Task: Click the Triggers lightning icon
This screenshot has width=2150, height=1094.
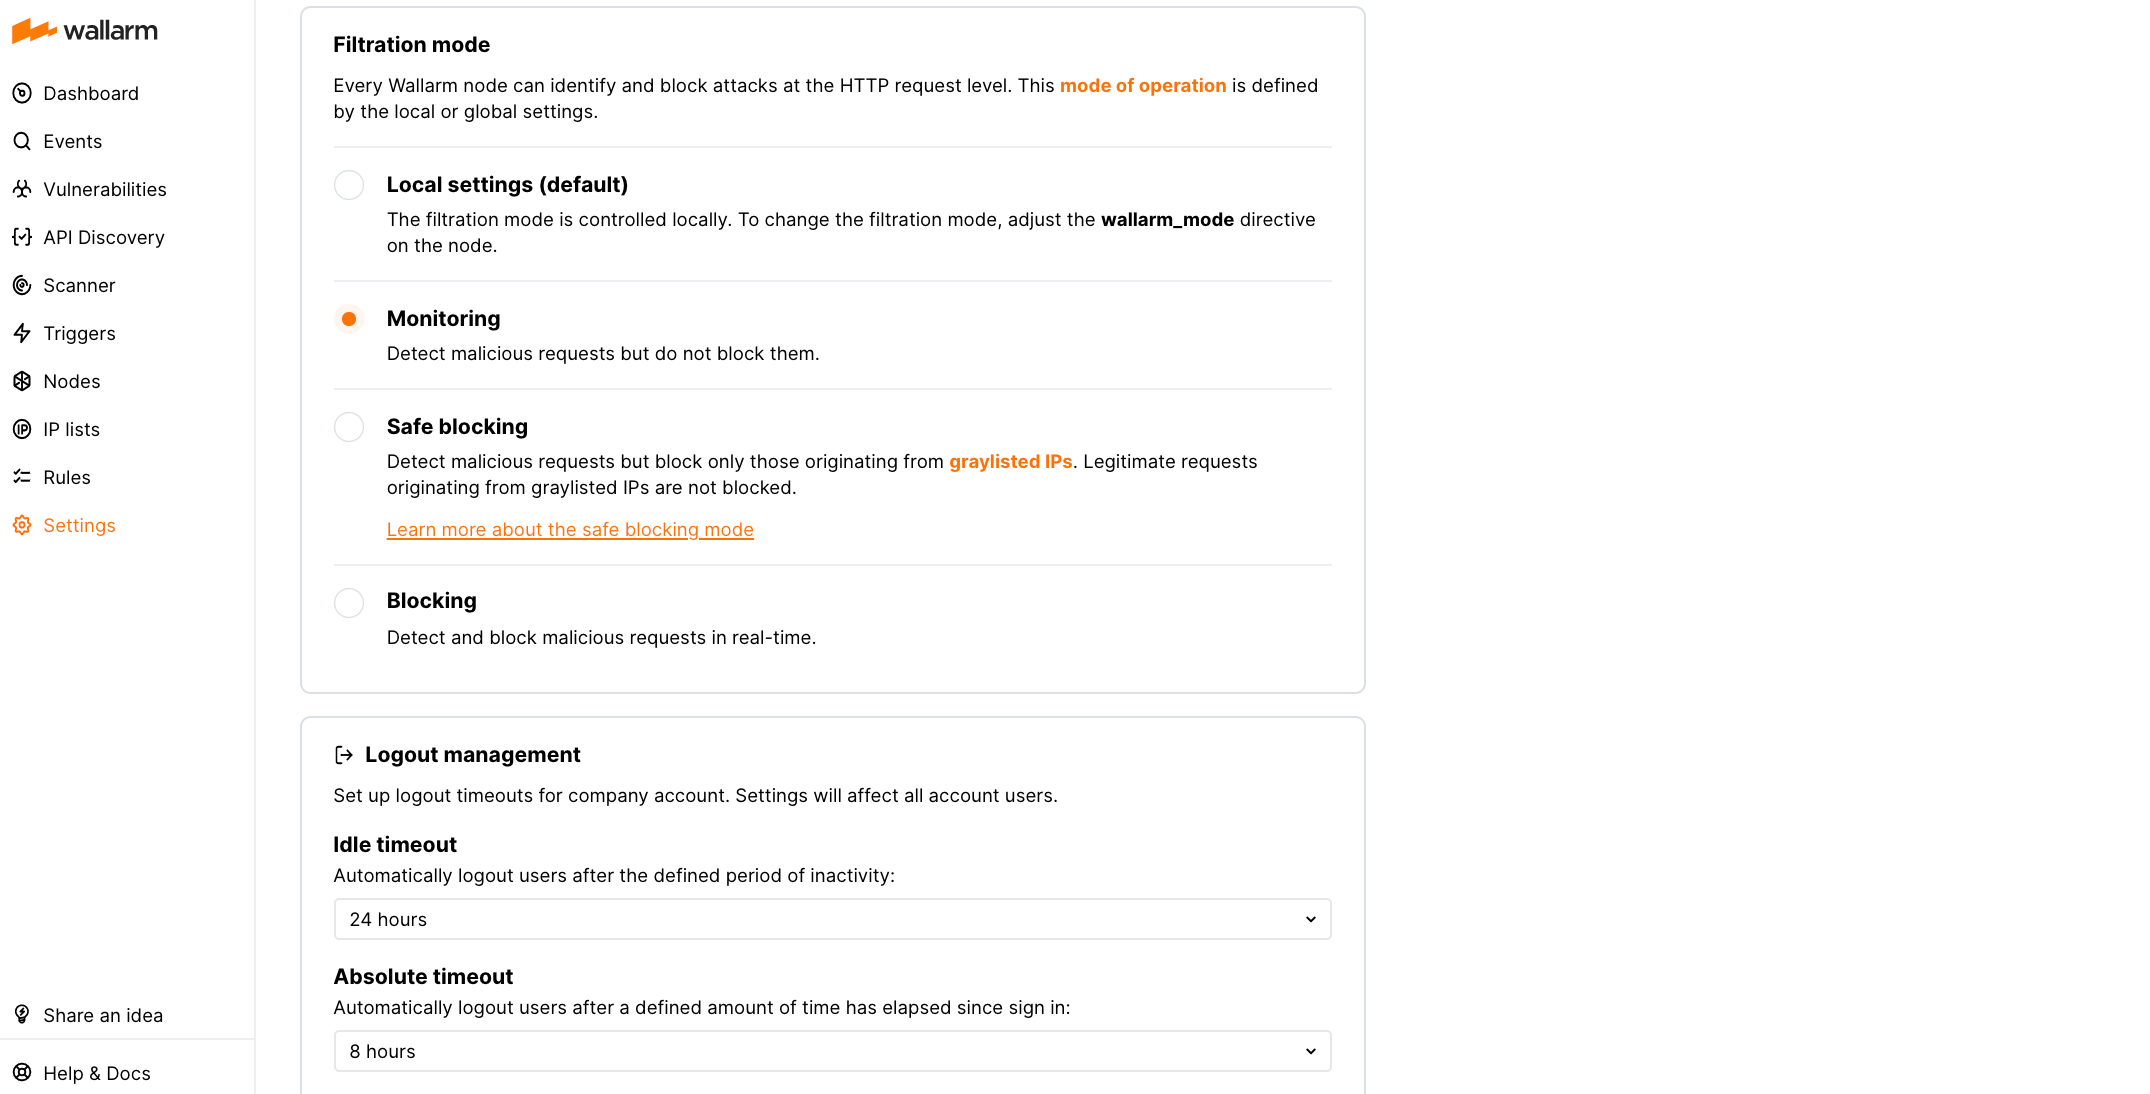Action: click(x=22, y=333)
